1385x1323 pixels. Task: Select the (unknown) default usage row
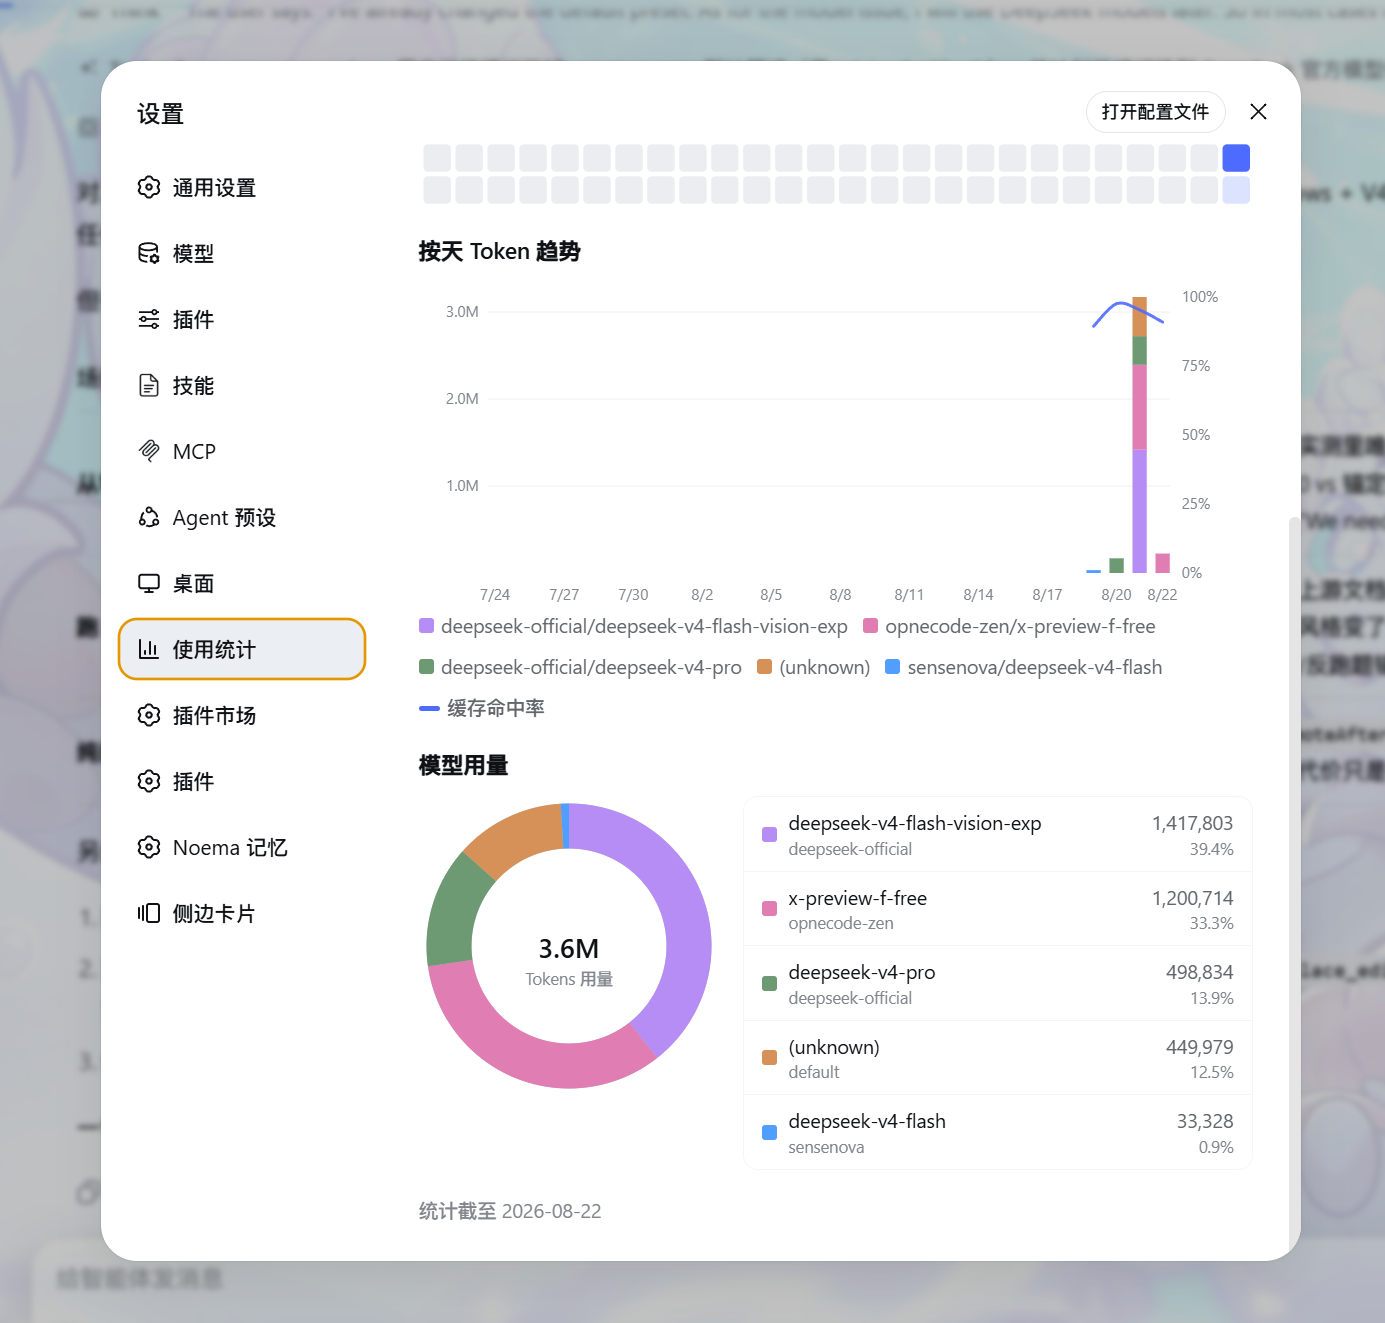click(x=997, y=1058)
